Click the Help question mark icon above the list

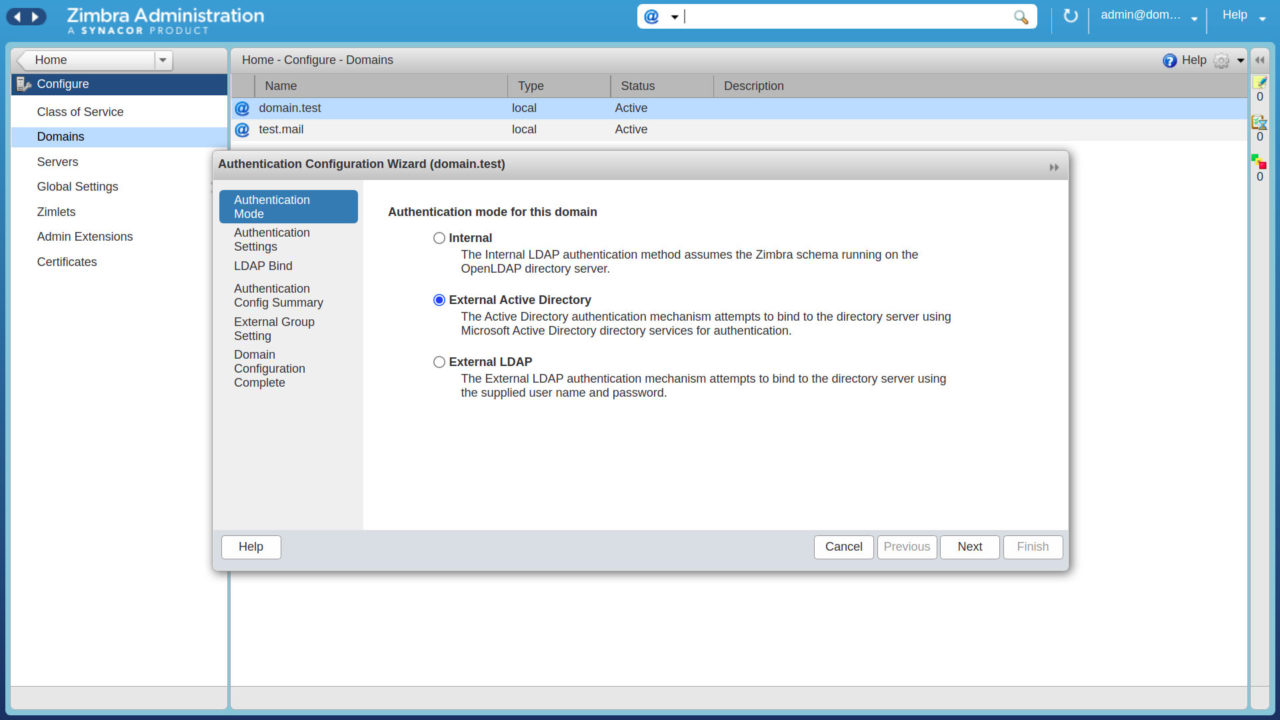pyautogui.click(x=1168, y=60)
